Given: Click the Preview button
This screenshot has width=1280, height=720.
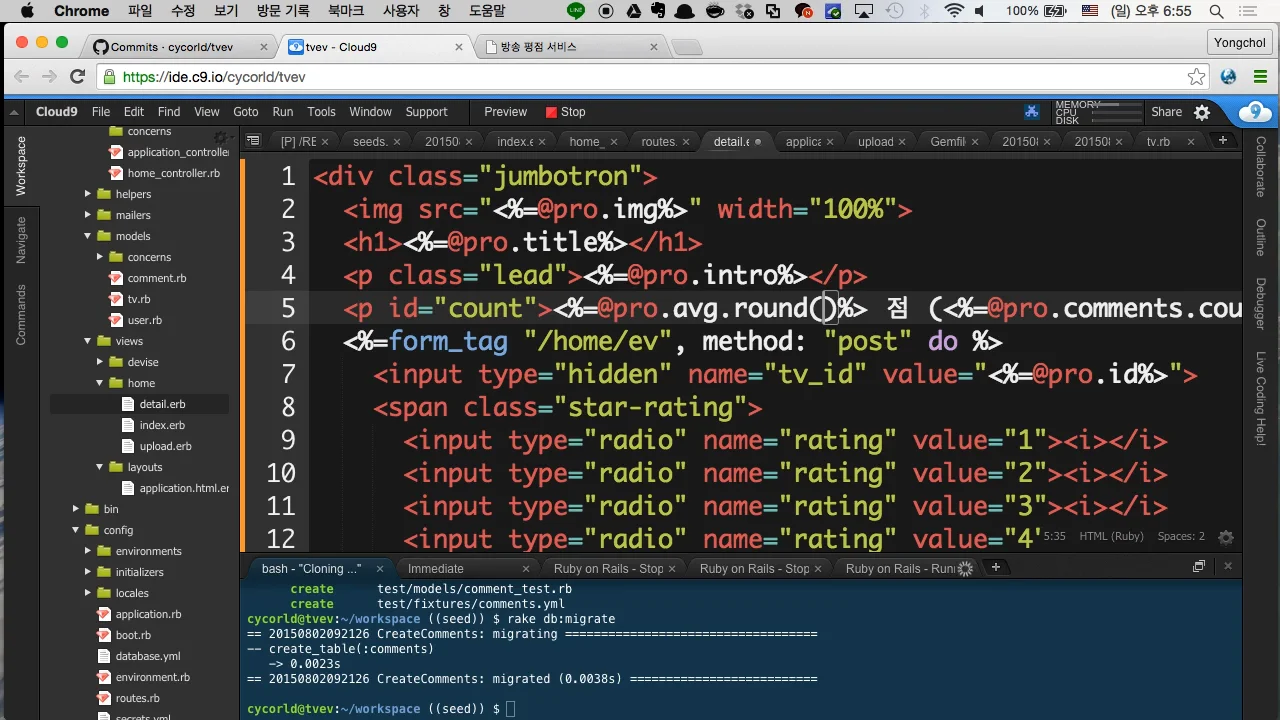Looking at the screenshot, I should (x=506, y=112).
